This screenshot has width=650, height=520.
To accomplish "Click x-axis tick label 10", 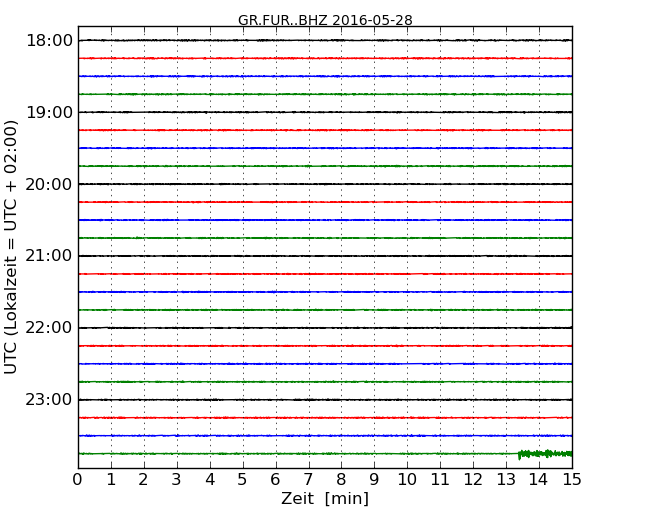I will [x=407, y=479].
